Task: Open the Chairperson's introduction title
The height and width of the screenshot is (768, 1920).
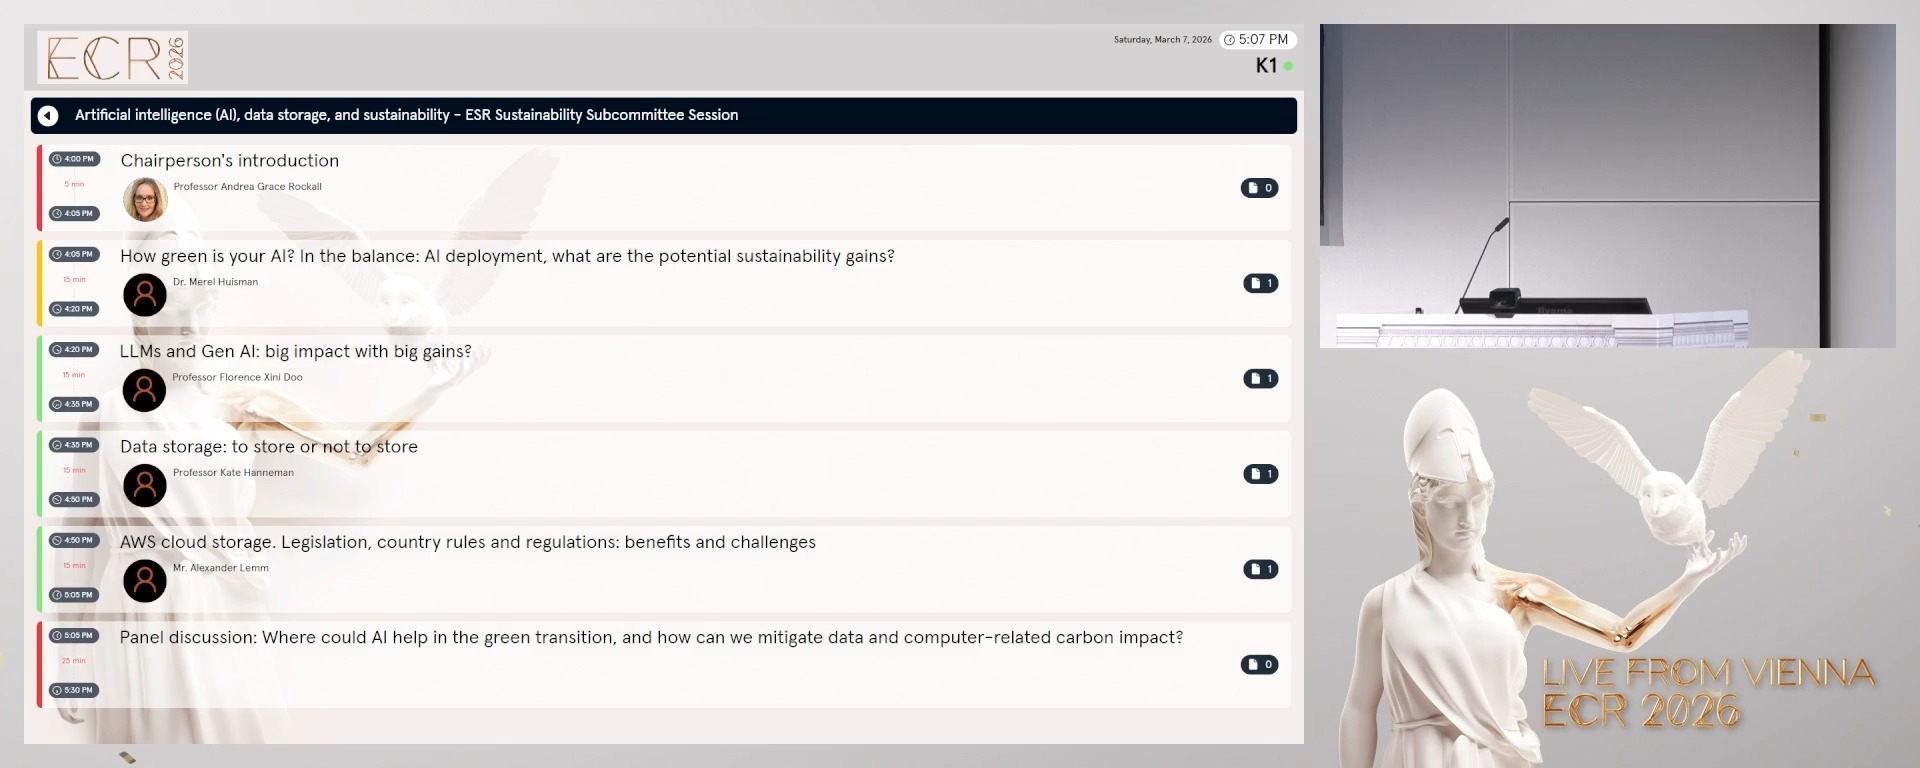Action: click(230, 161)
